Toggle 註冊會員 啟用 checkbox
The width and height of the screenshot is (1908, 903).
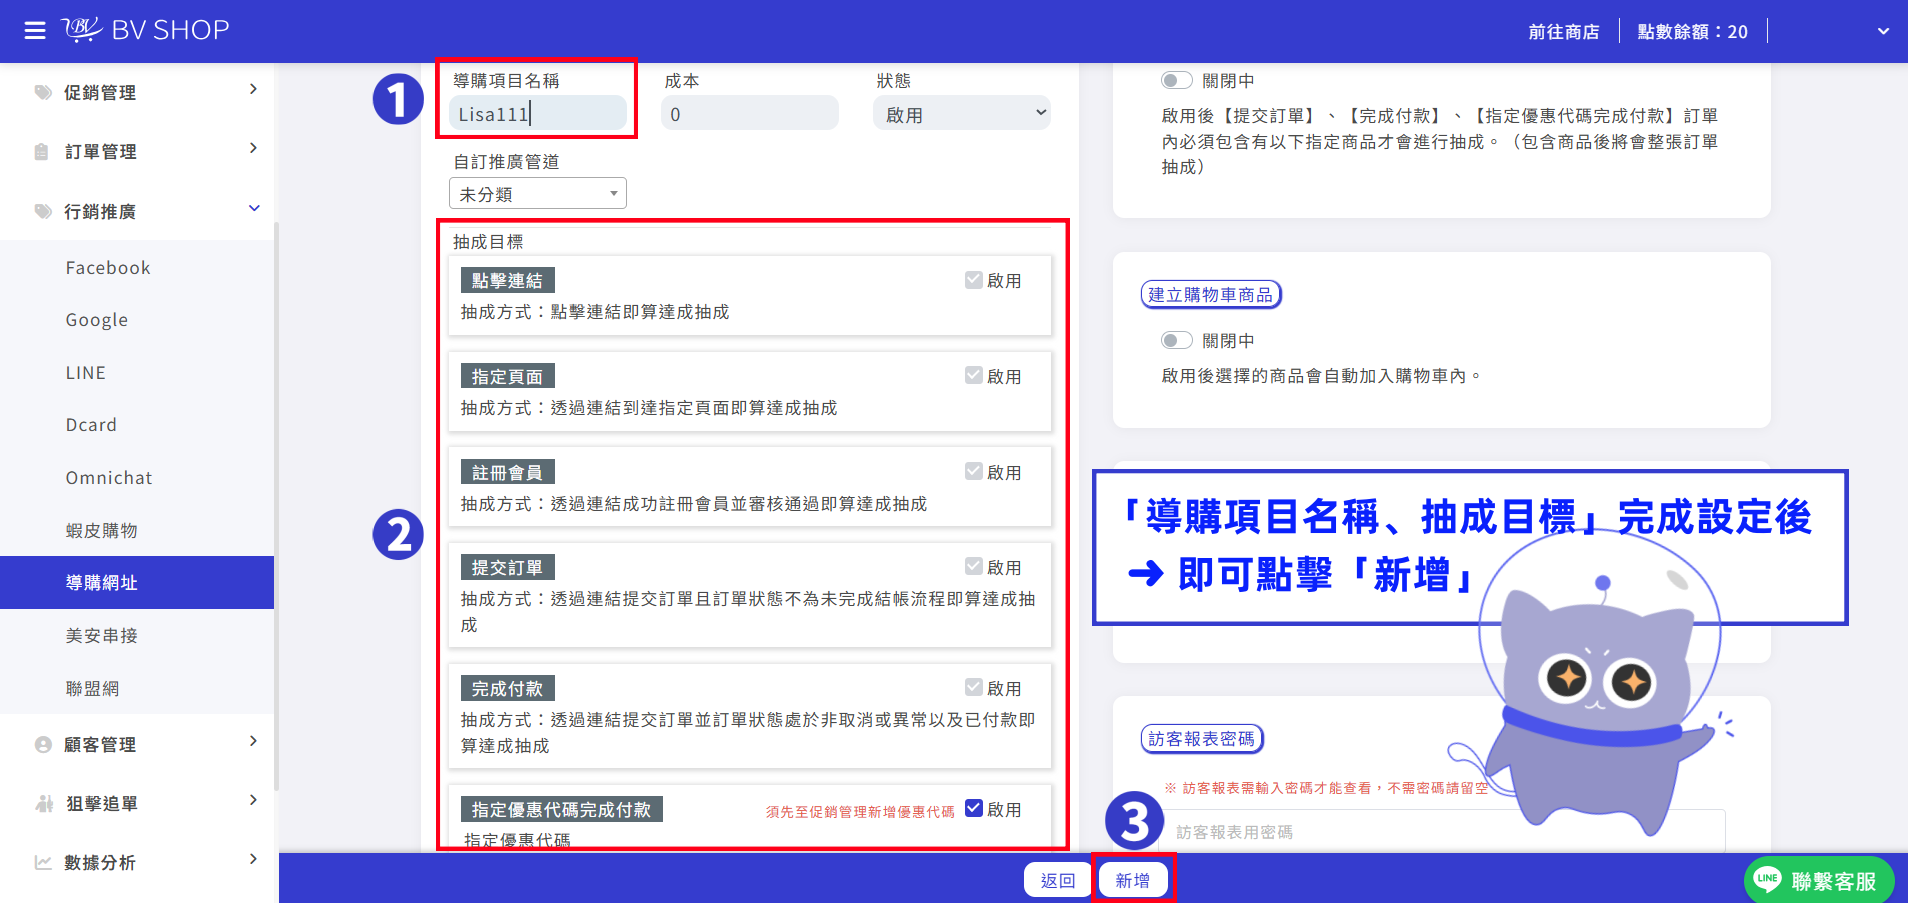974,472
